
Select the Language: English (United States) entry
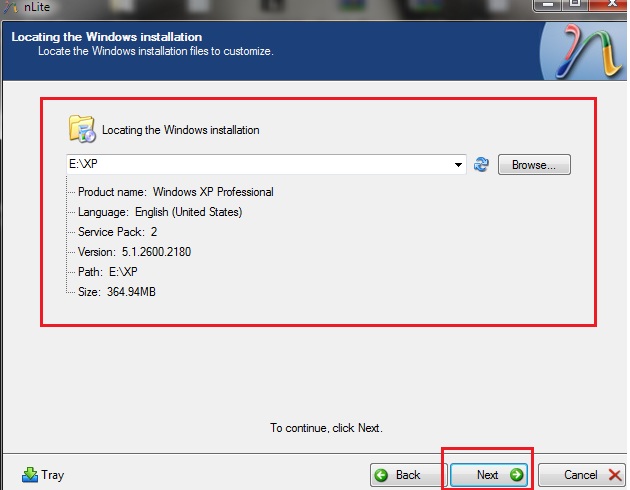pos(159,212)
